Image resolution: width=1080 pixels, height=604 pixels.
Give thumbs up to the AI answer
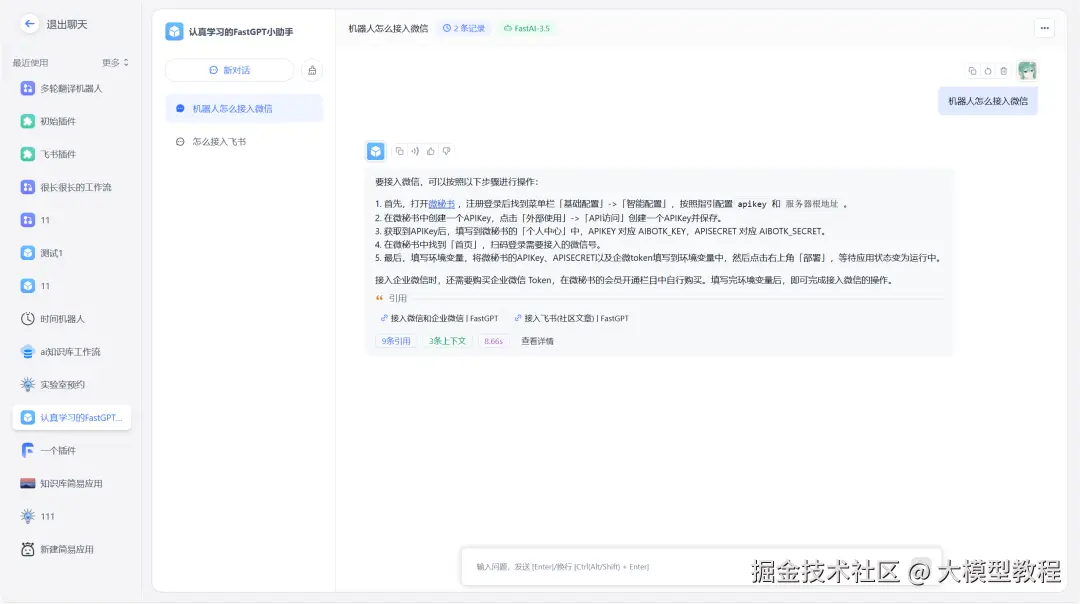click(430, 151)
